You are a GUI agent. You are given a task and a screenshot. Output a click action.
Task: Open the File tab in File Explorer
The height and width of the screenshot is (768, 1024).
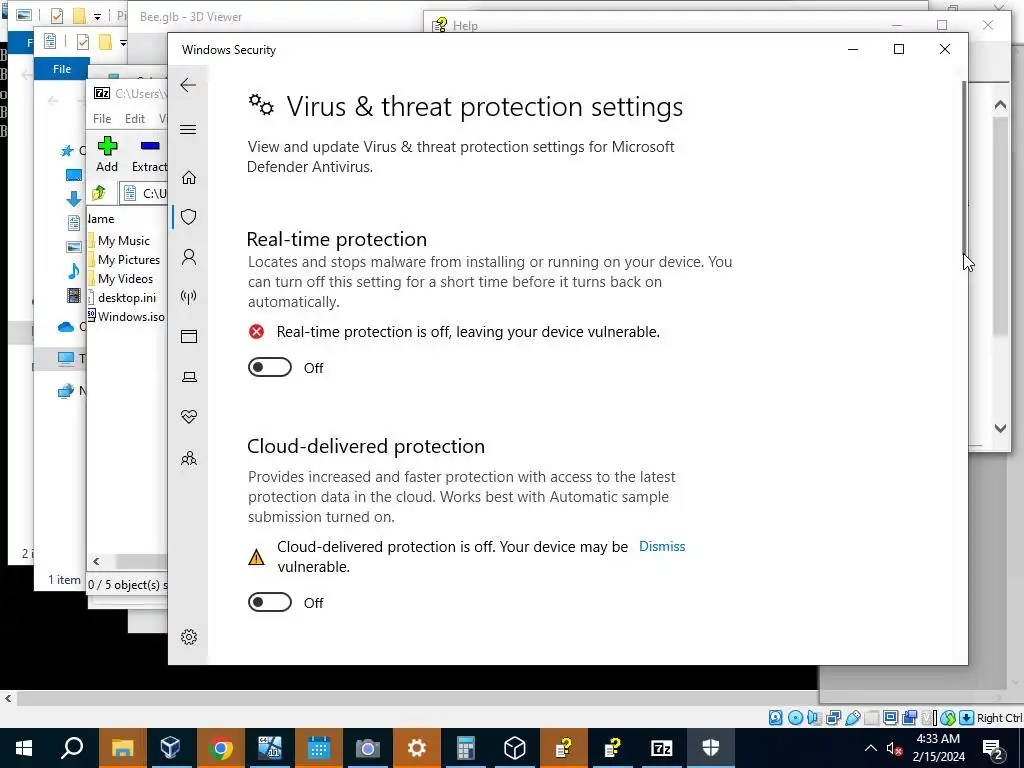[x=61, y=69]
